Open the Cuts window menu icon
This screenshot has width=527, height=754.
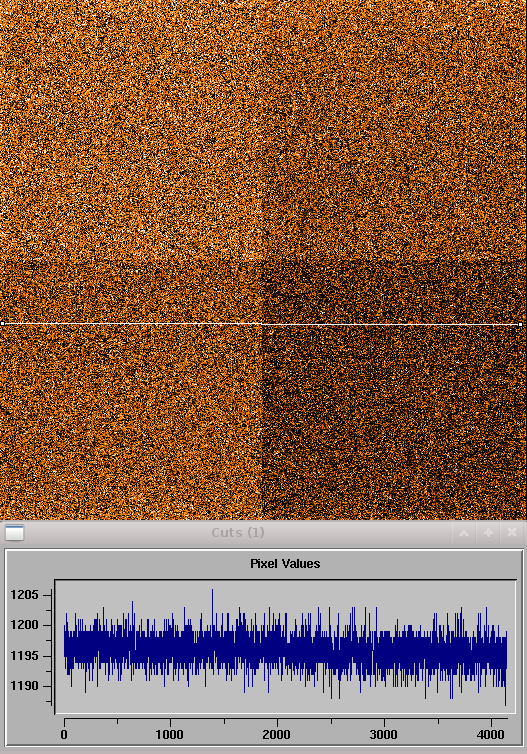click(14, 533)
